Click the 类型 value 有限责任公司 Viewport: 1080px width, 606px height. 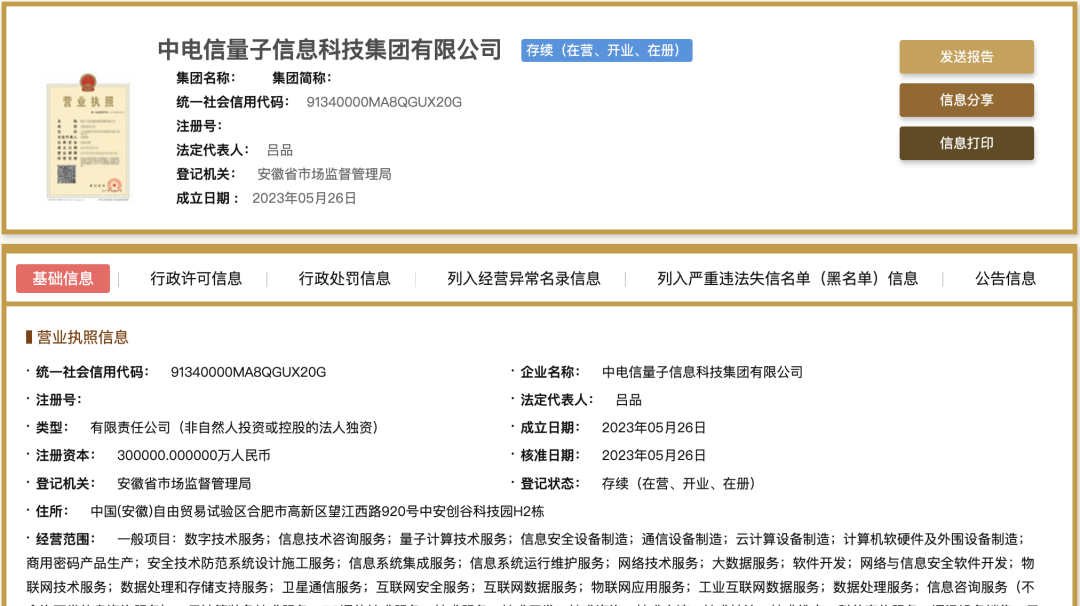[x=234, y=427]
